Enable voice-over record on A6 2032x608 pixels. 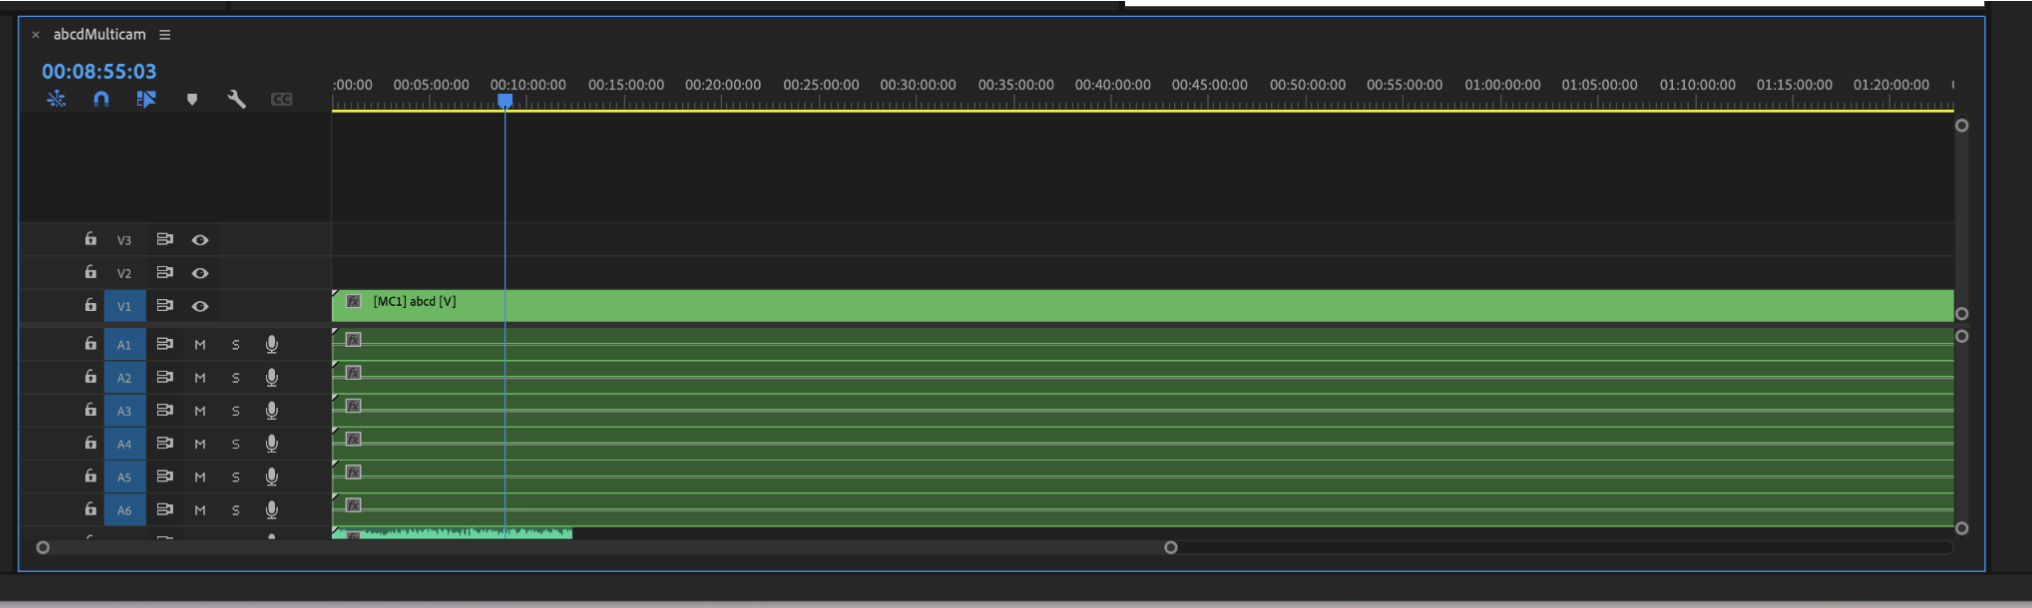pos(272,509)
